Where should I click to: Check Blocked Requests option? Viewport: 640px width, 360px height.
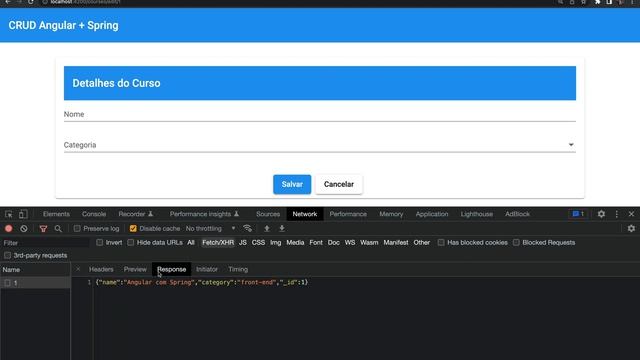(516, 242)
